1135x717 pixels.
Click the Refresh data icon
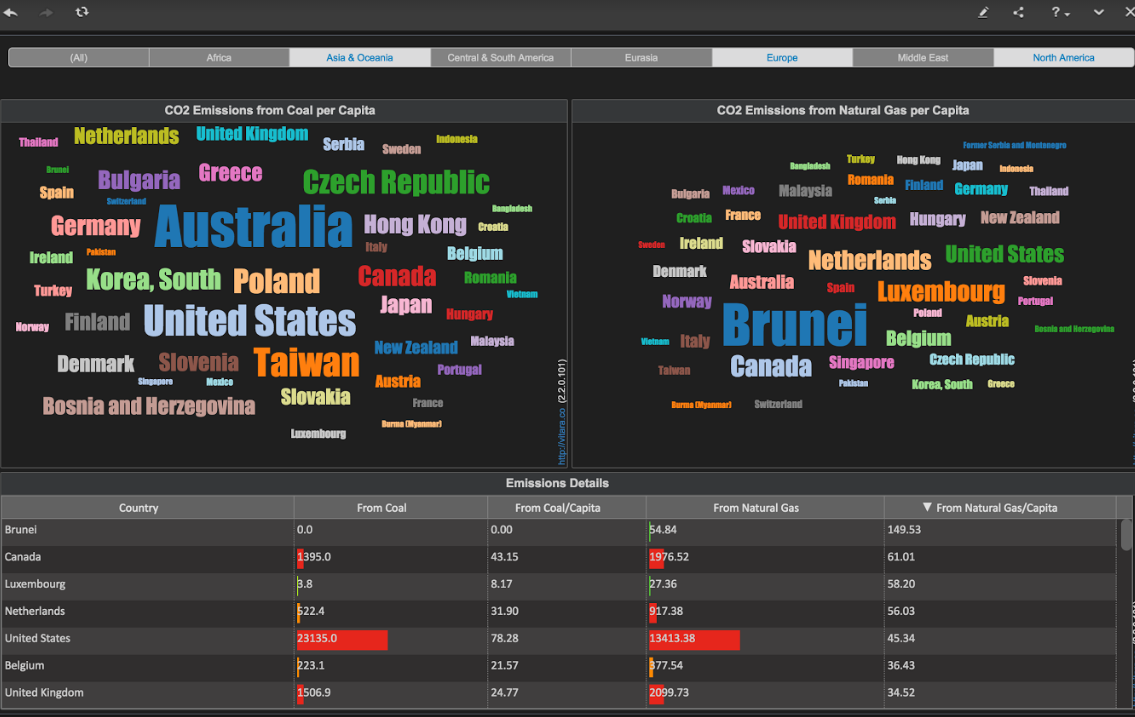(81, 12)
